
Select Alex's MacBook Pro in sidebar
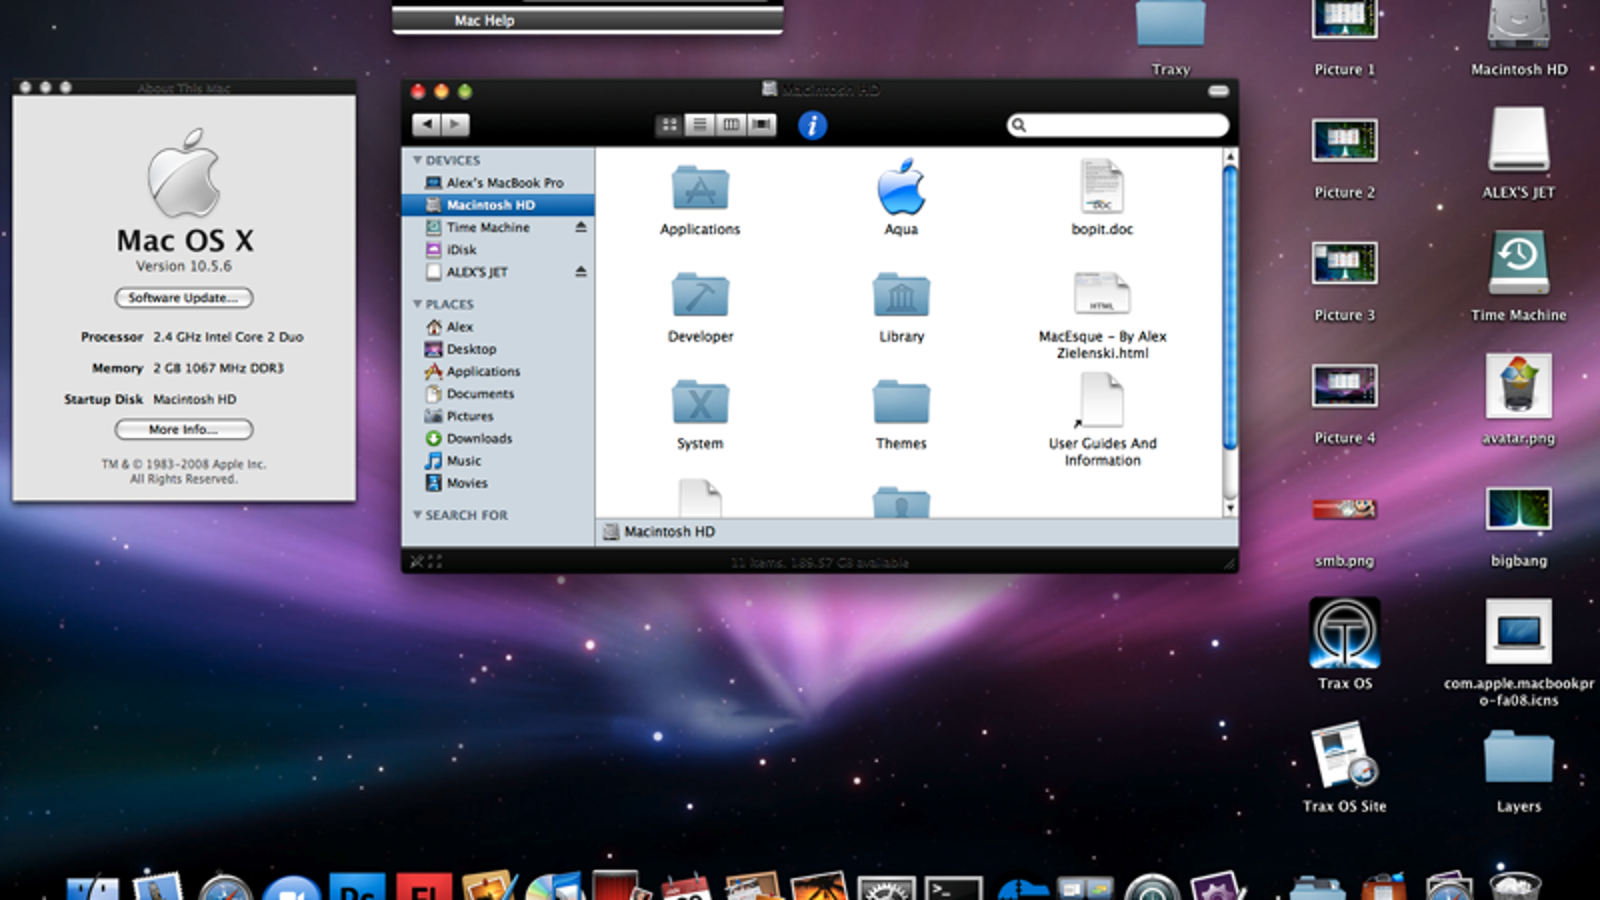pos(498,183)
